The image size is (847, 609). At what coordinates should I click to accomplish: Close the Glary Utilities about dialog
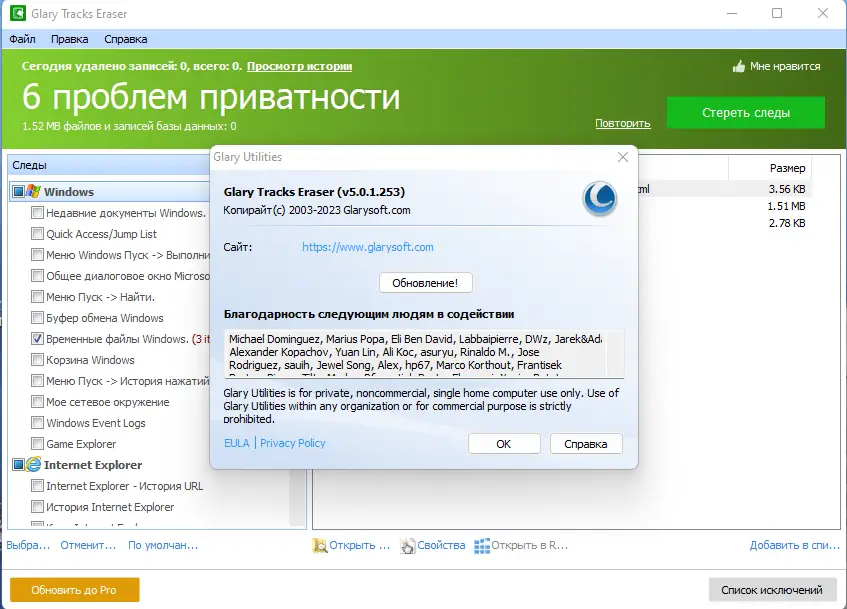(623, 157)
